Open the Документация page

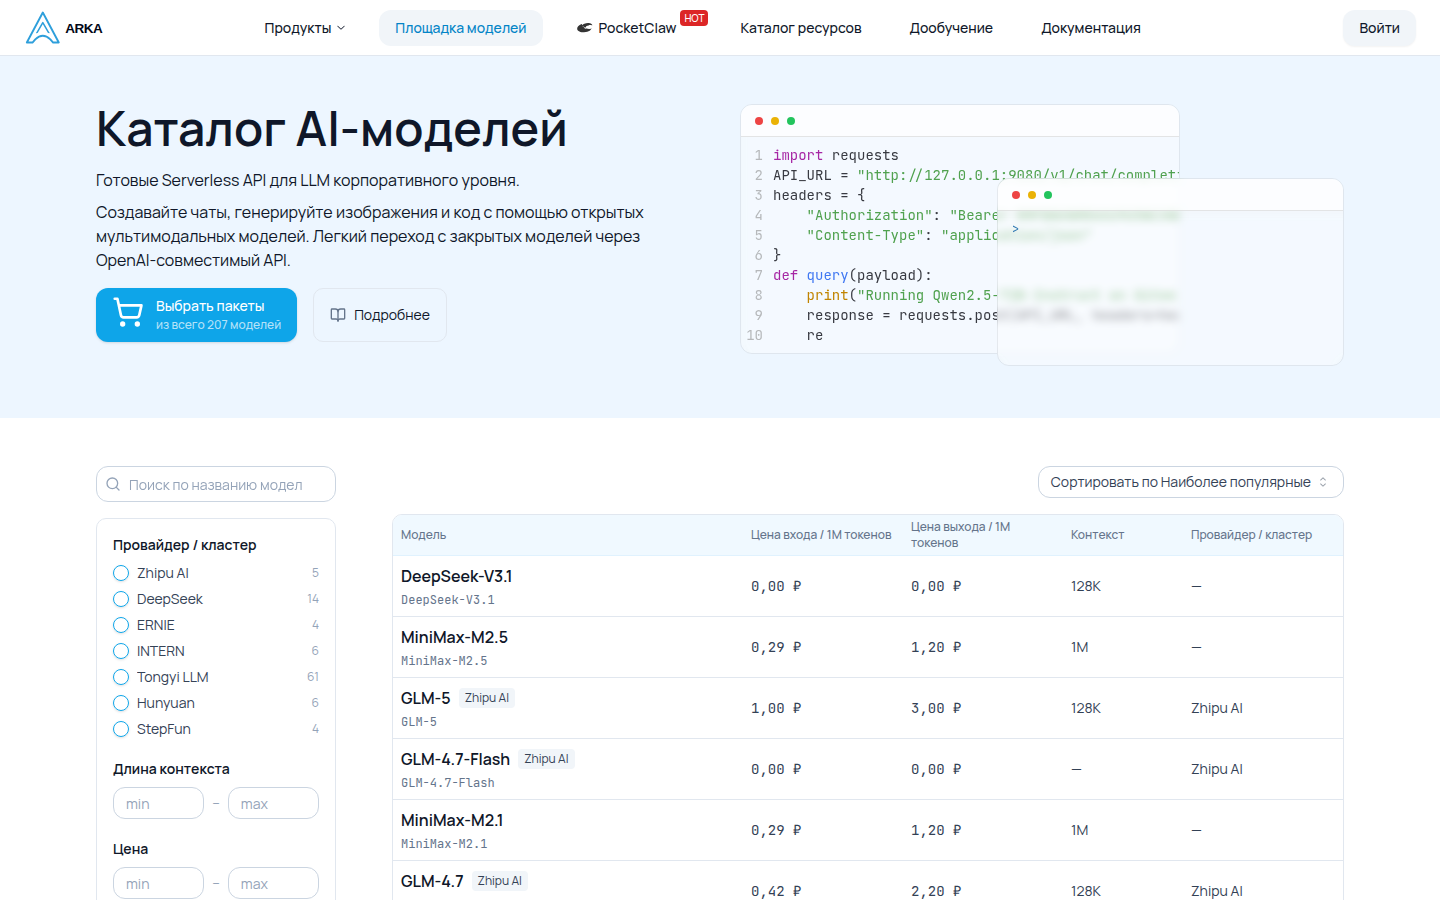(x=1091, y=28)
